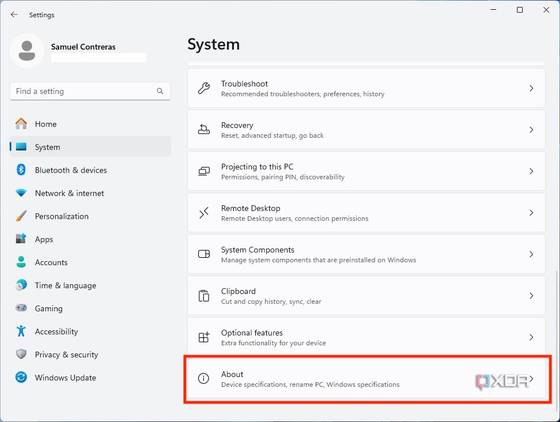Click the Gaming controller icon
Viewport: 560px width, 422px height.
(21, 308)
